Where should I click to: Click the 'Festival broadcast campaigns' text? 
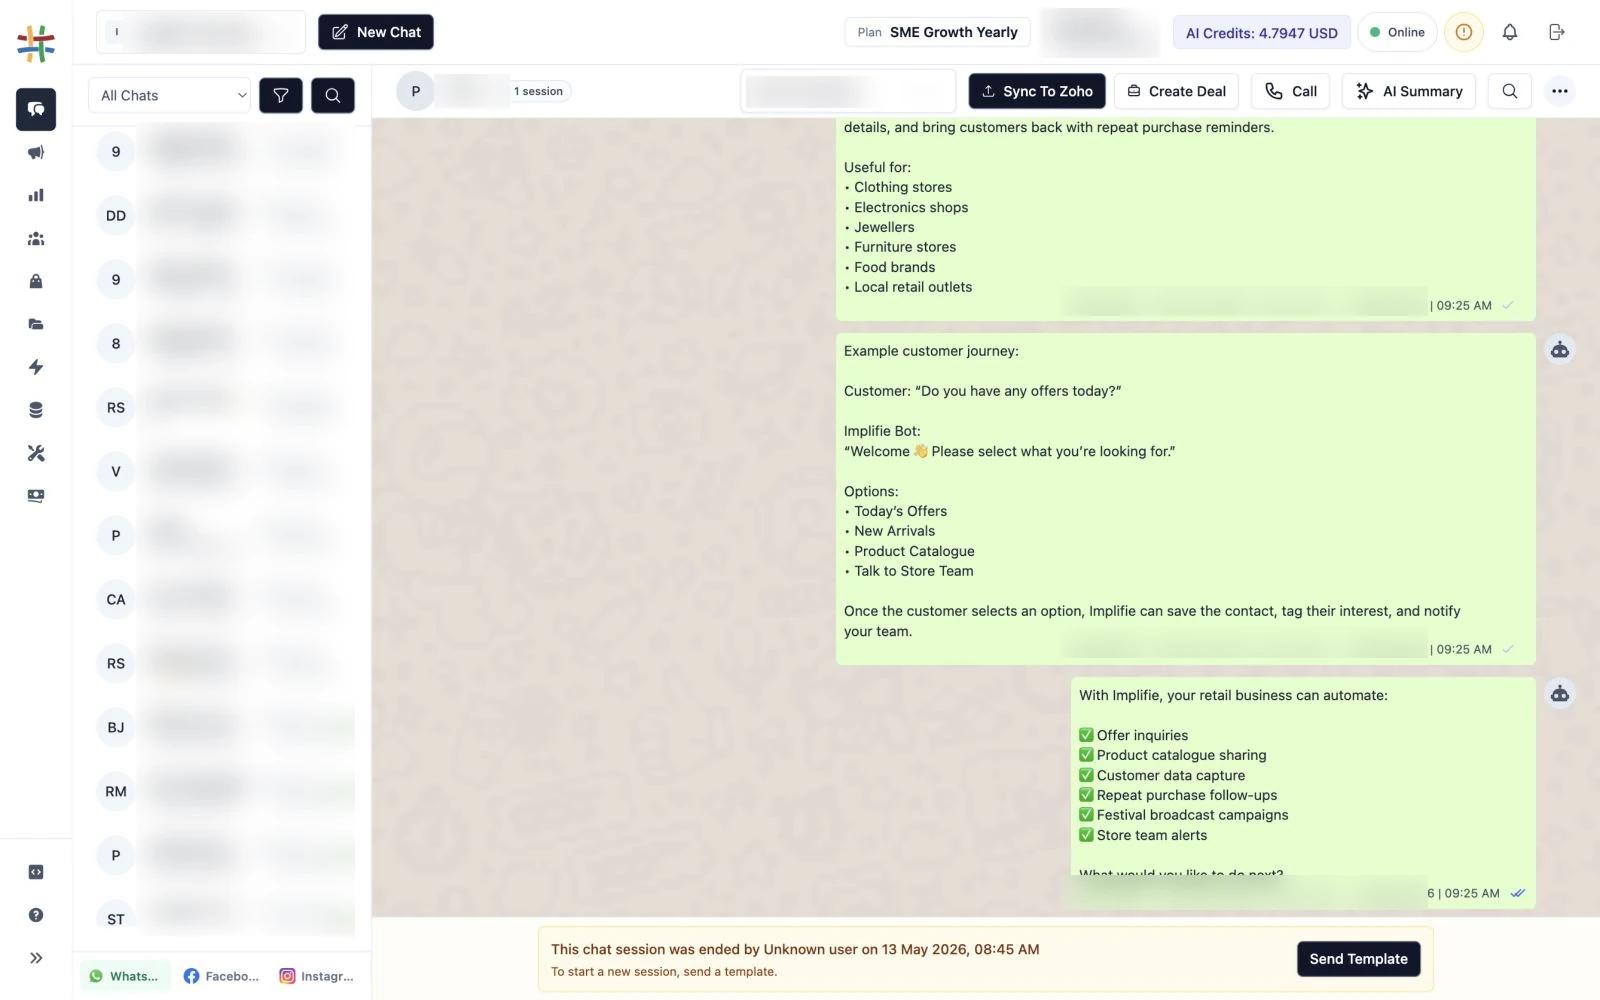(1192, 815)
